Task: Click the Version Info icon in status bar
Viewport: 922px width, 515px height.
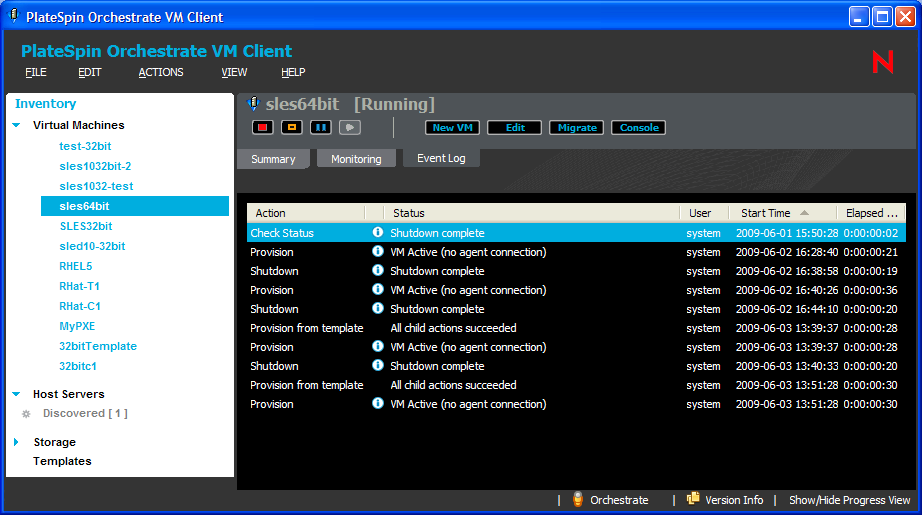Action: [693, 499]
